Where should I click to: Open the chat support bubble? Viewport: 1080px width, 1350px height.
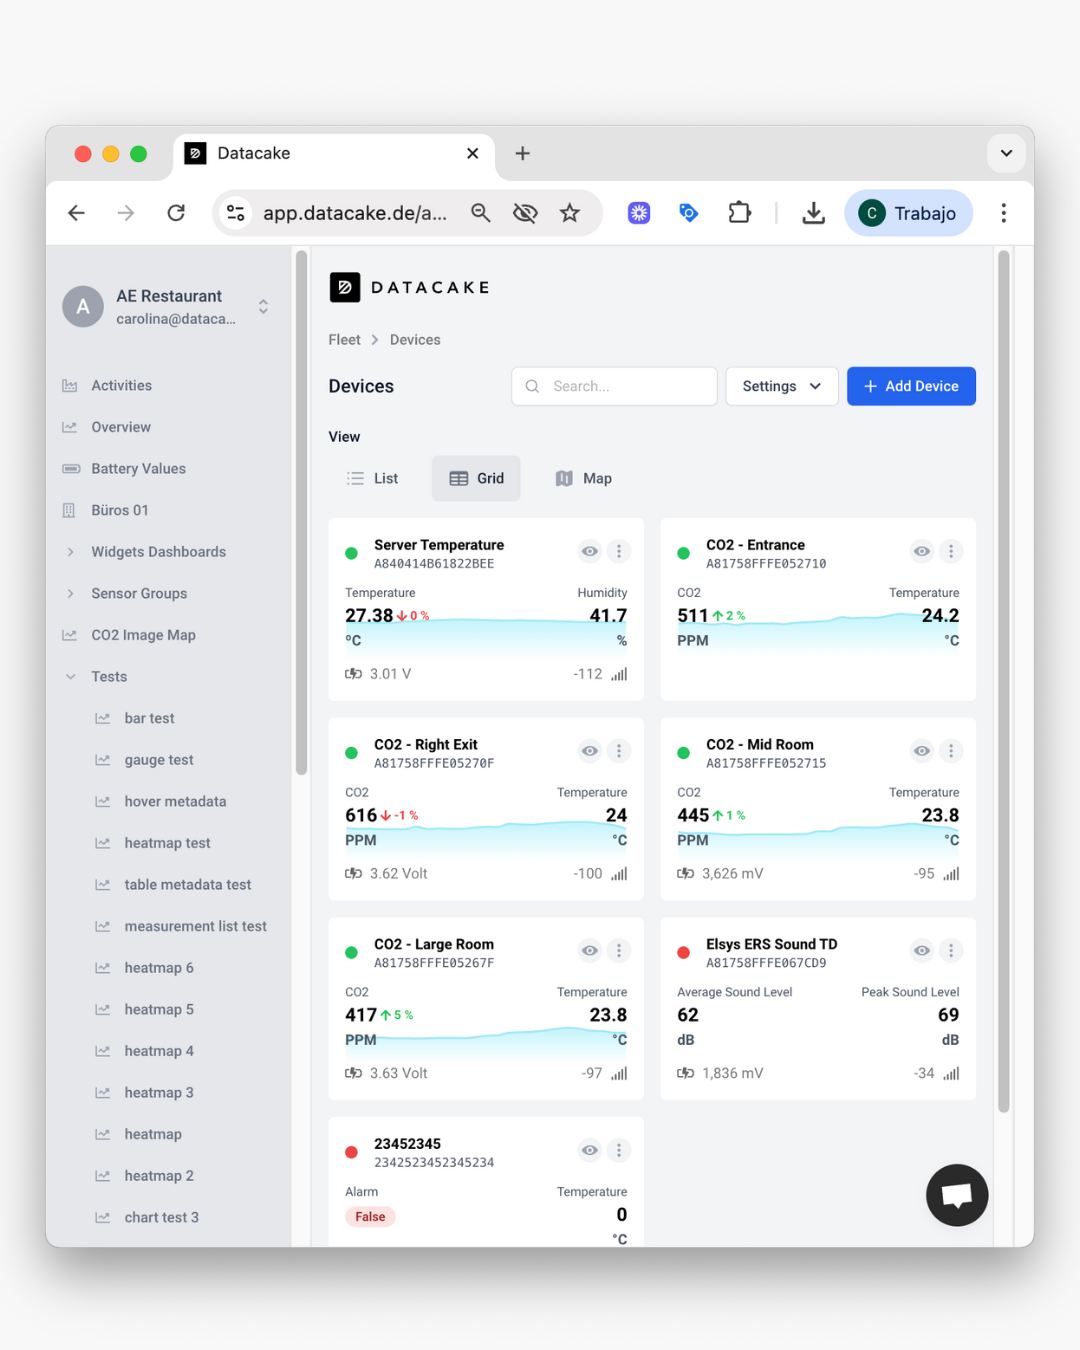click(957, 1195)
